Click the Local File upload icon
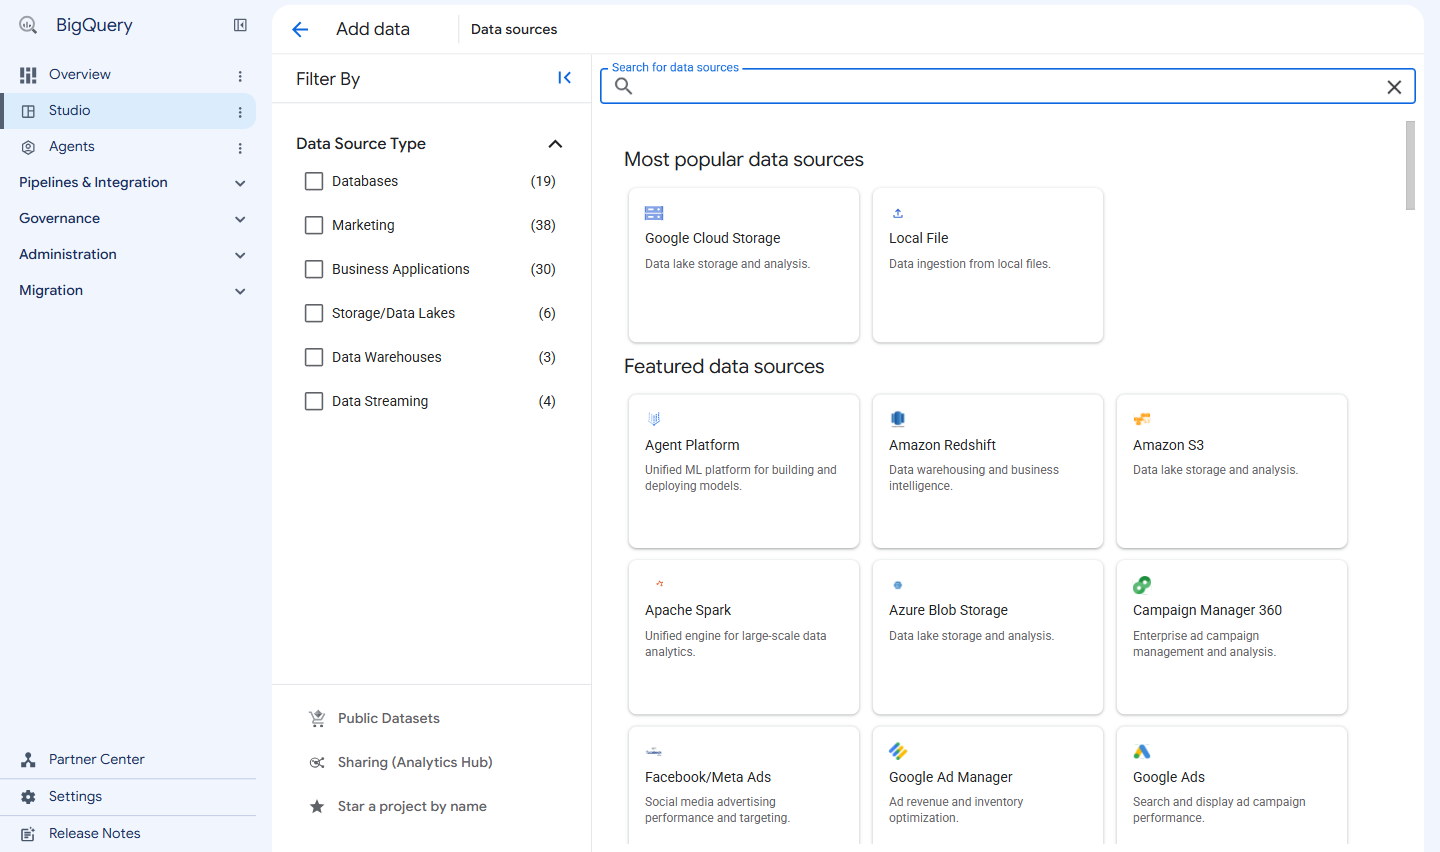 pyautogui.click(x=898, y=213)
